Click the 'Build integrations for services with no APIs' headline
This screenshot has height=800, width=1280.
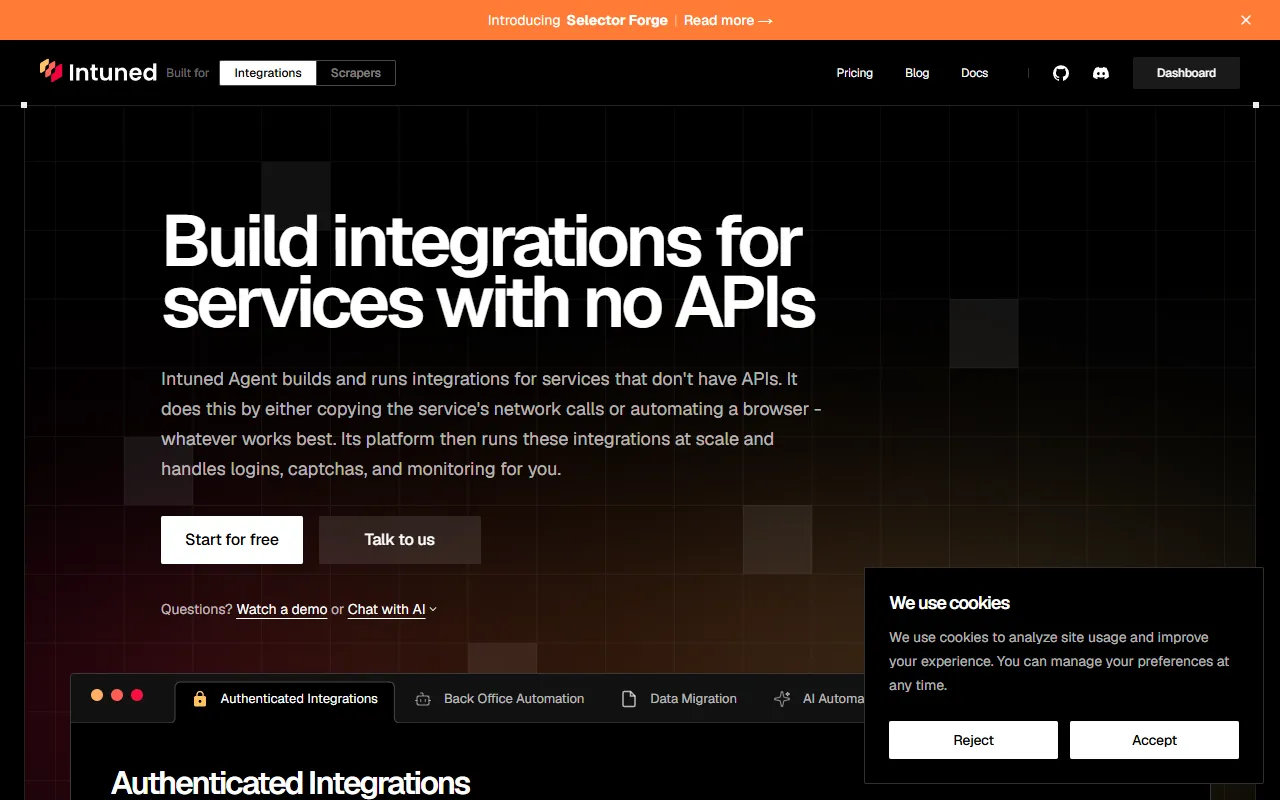tap(489, 271)
